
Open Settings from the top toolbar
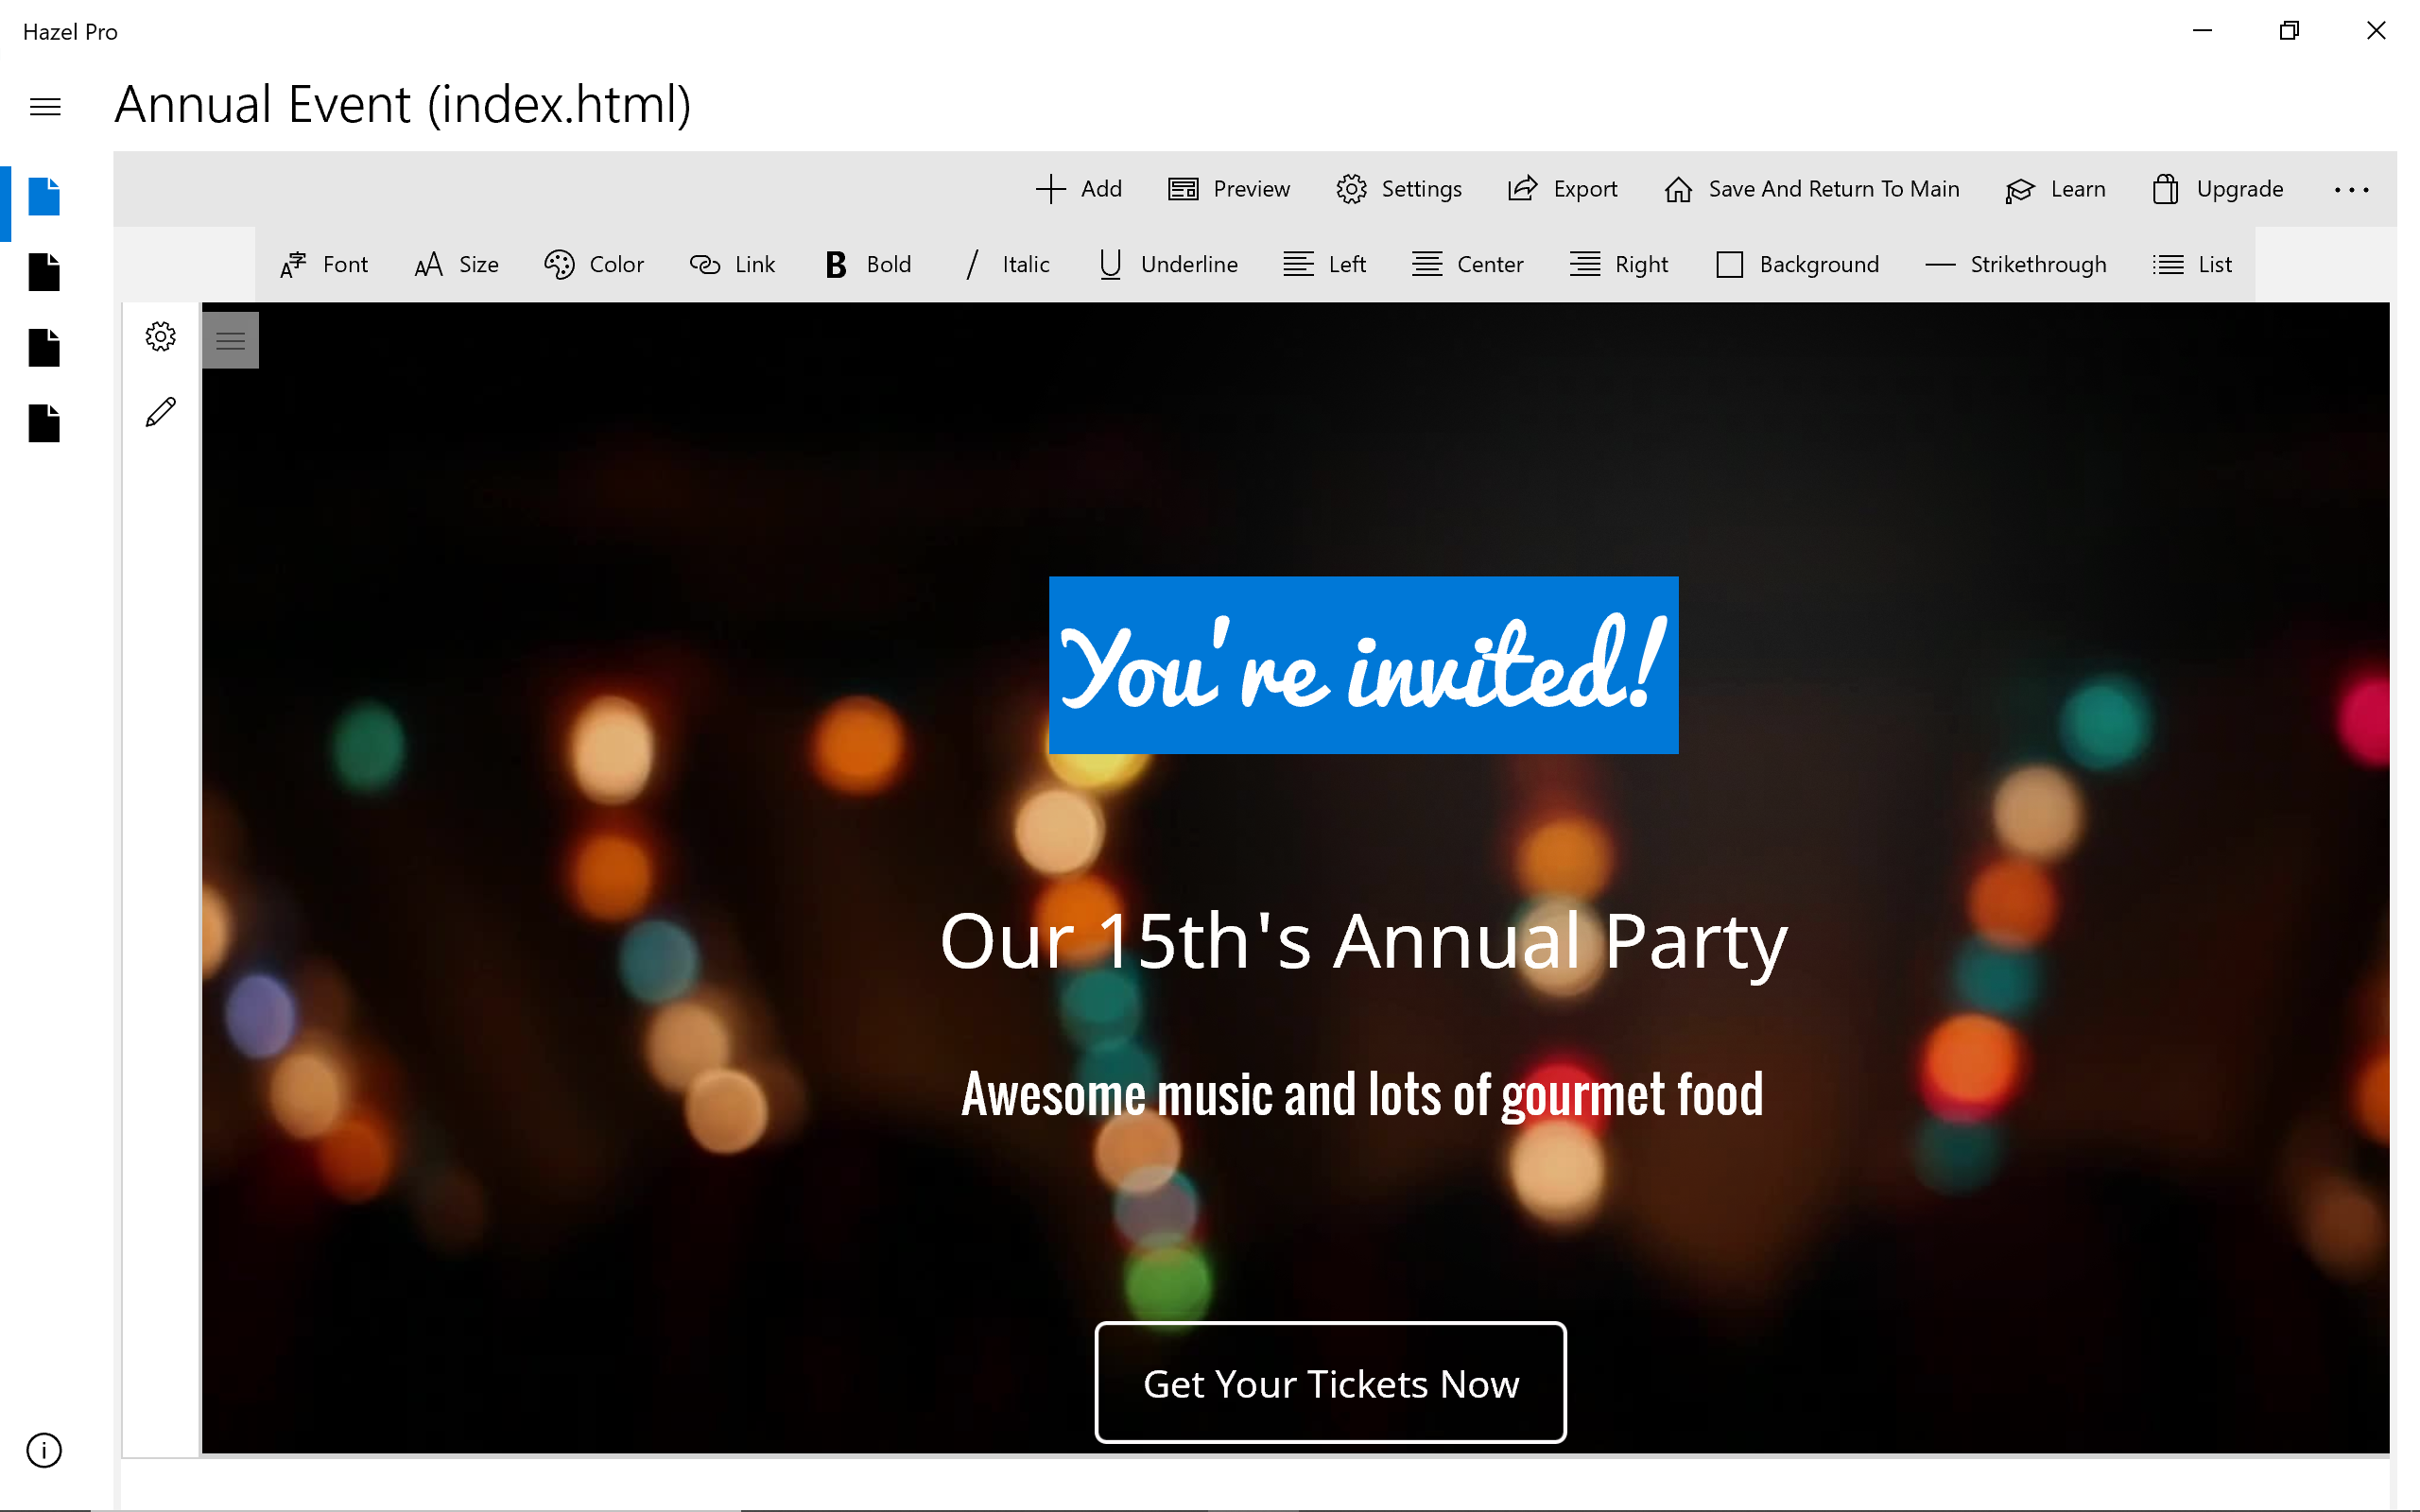(x=1398, y=189)
